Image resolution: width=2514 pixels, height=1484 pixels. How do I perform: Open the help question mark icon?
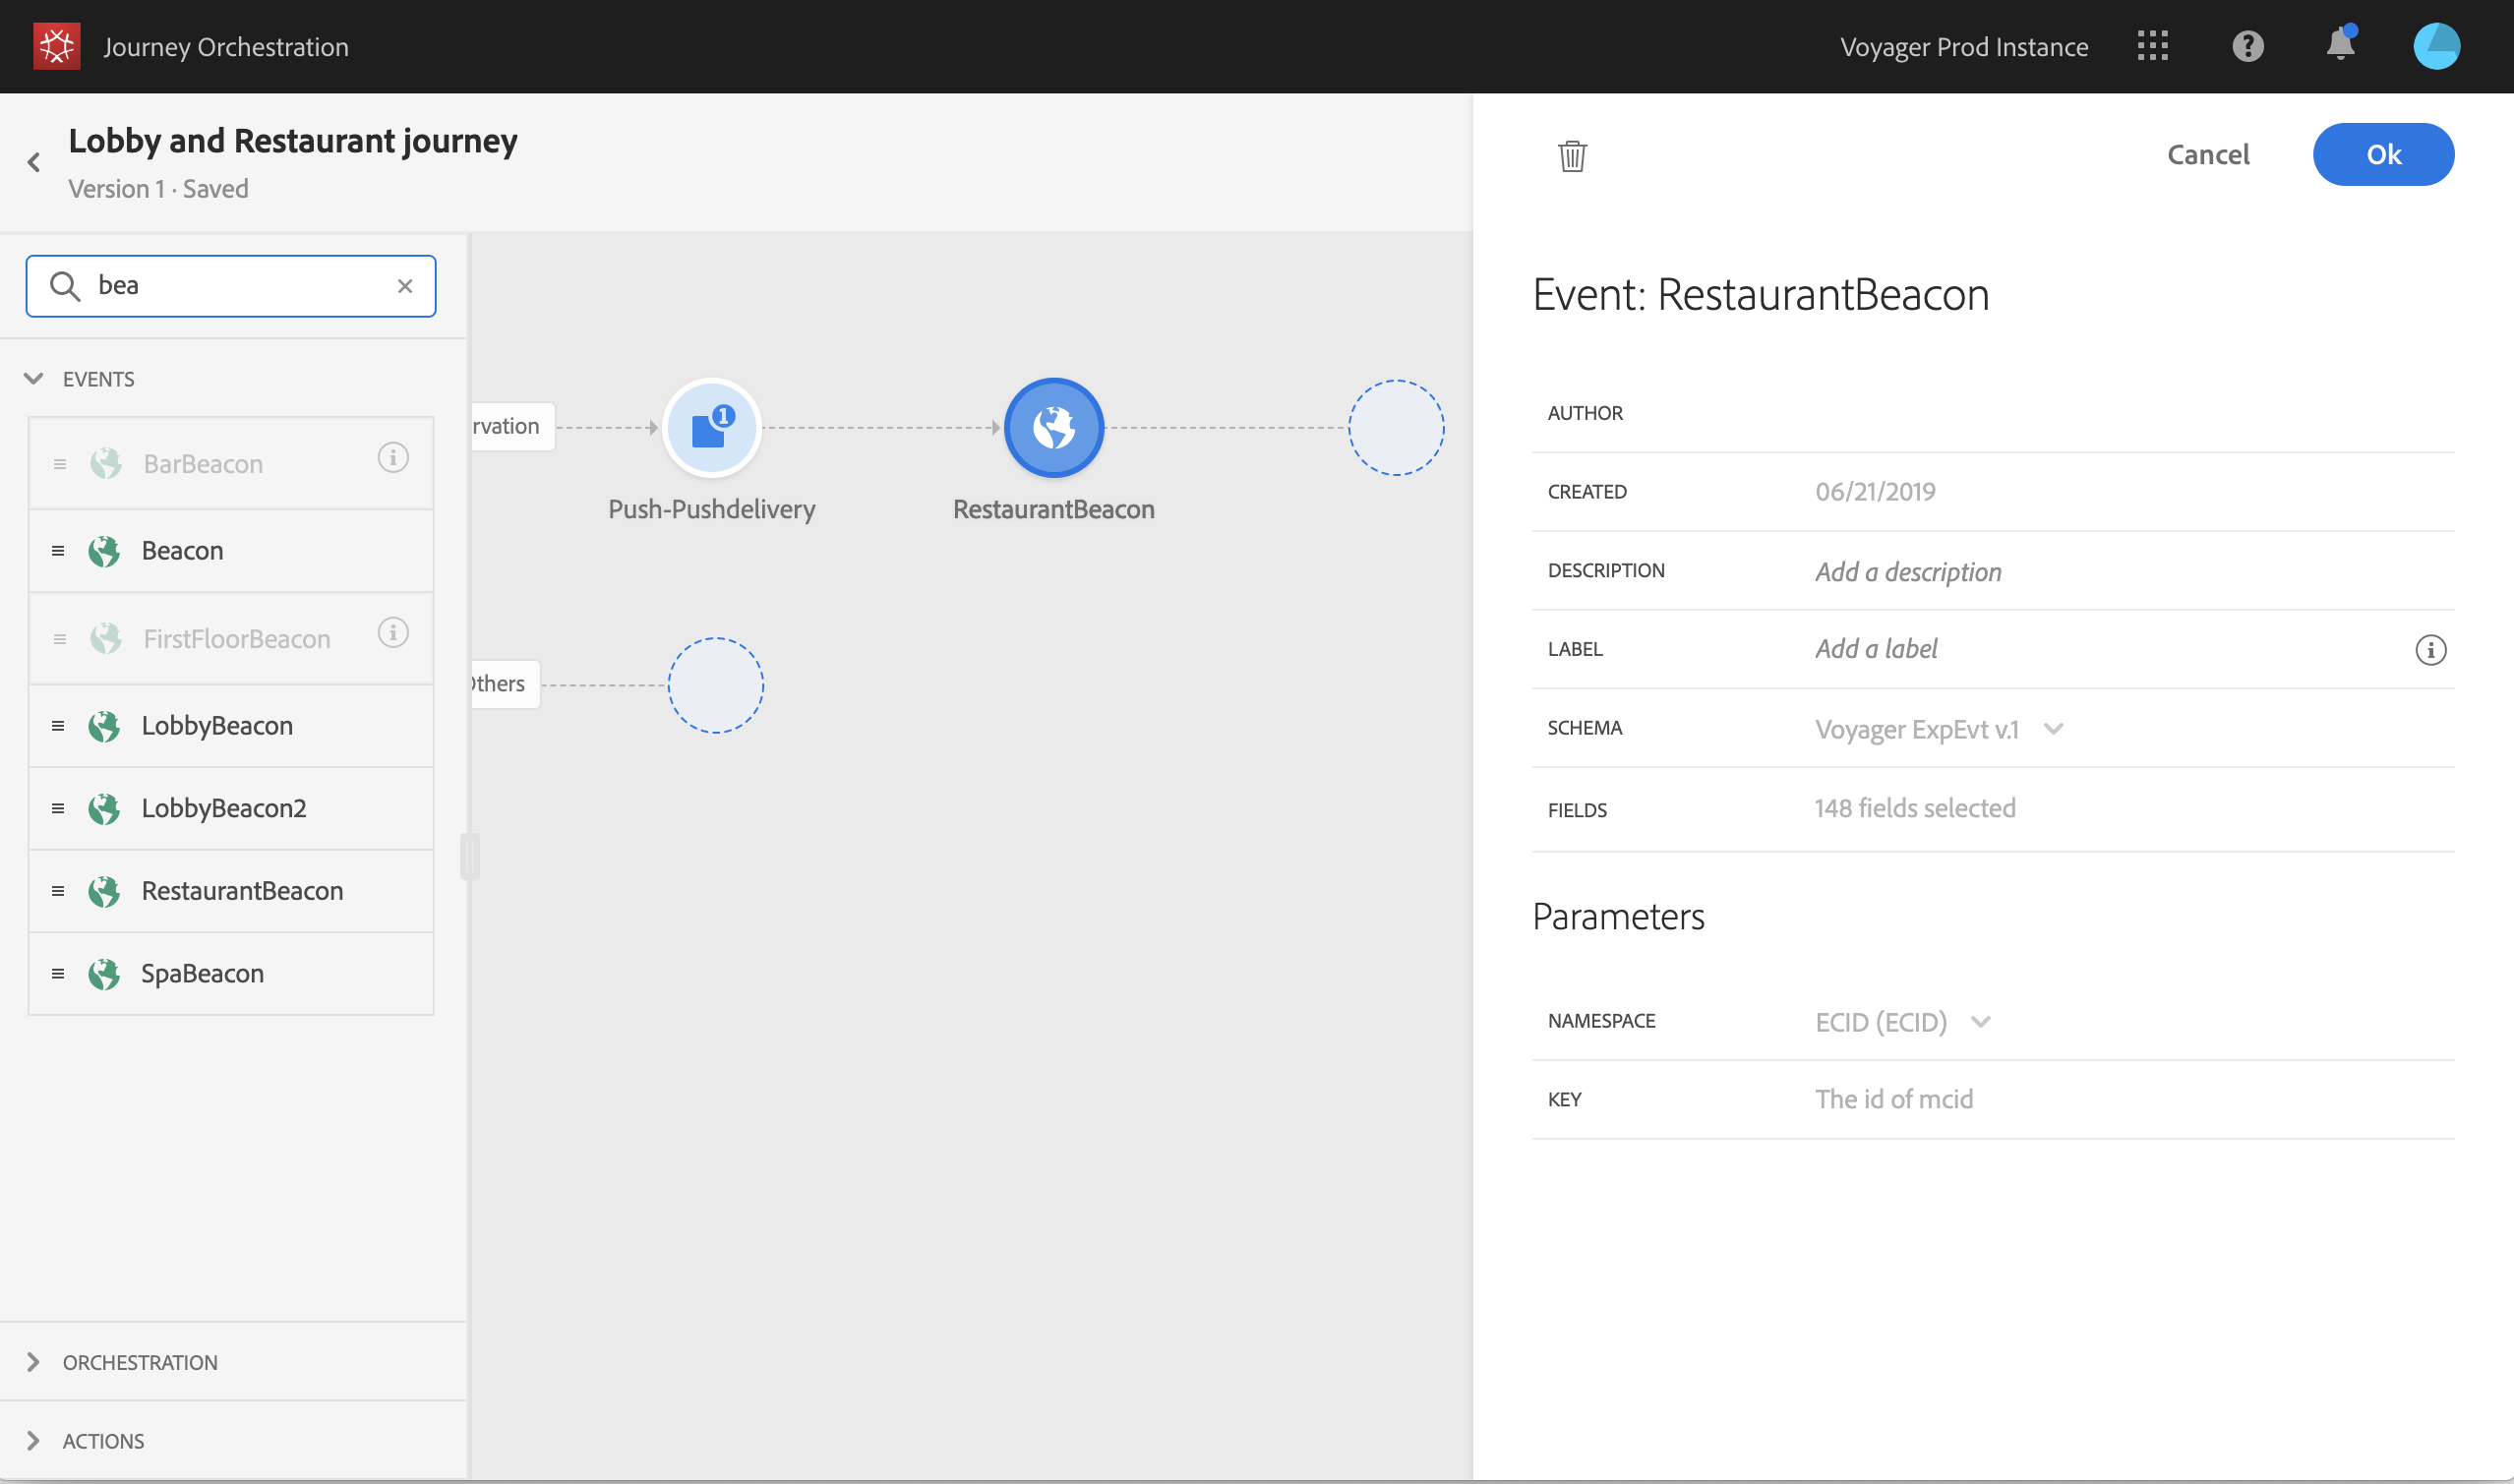[x=2247, y=46]
